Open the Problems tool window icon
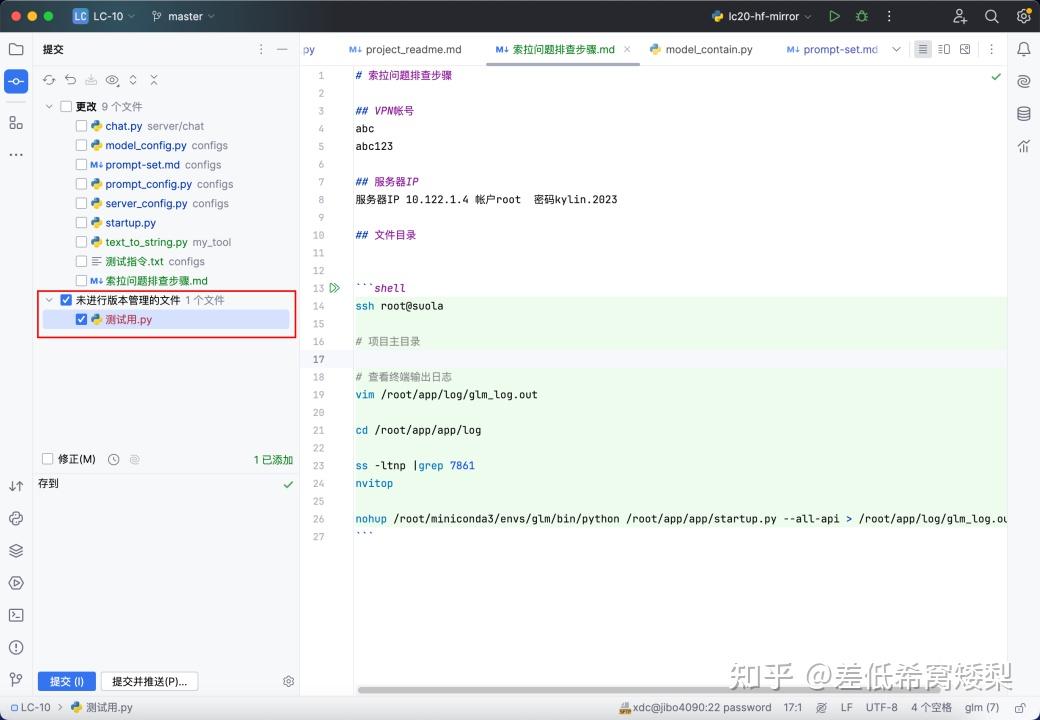 tap(16, 648)
